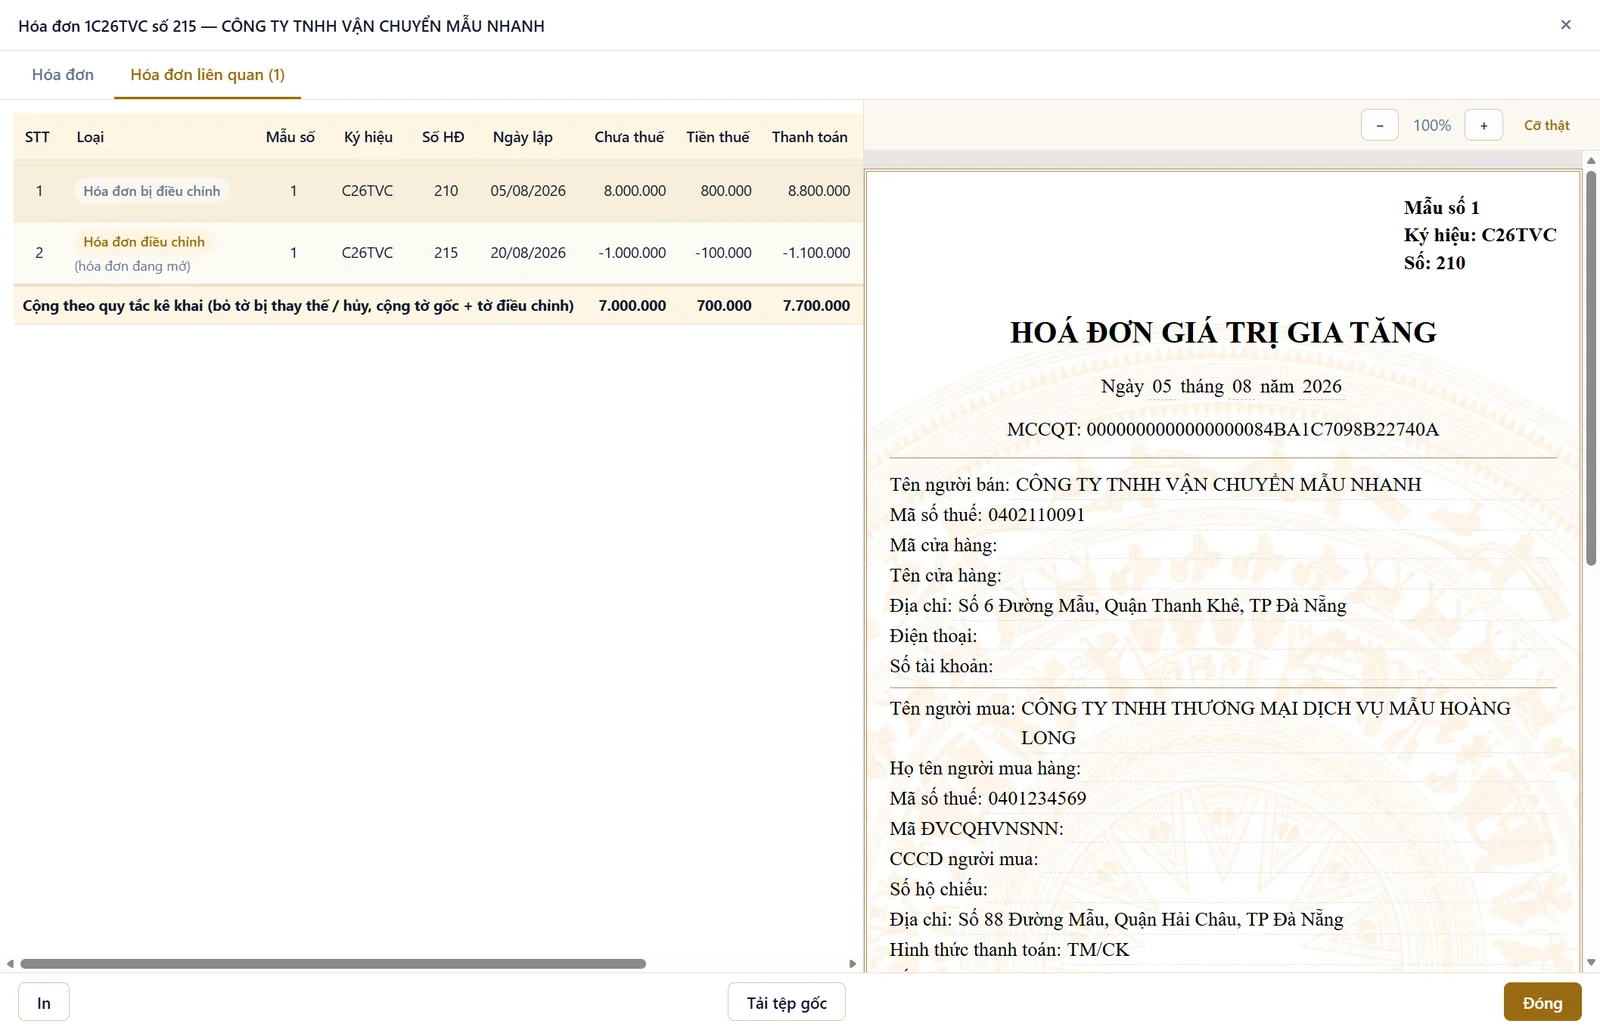The image size is (1600, 1030).
Task: Click the Thanh toán column header
Action: pos(809,137)
